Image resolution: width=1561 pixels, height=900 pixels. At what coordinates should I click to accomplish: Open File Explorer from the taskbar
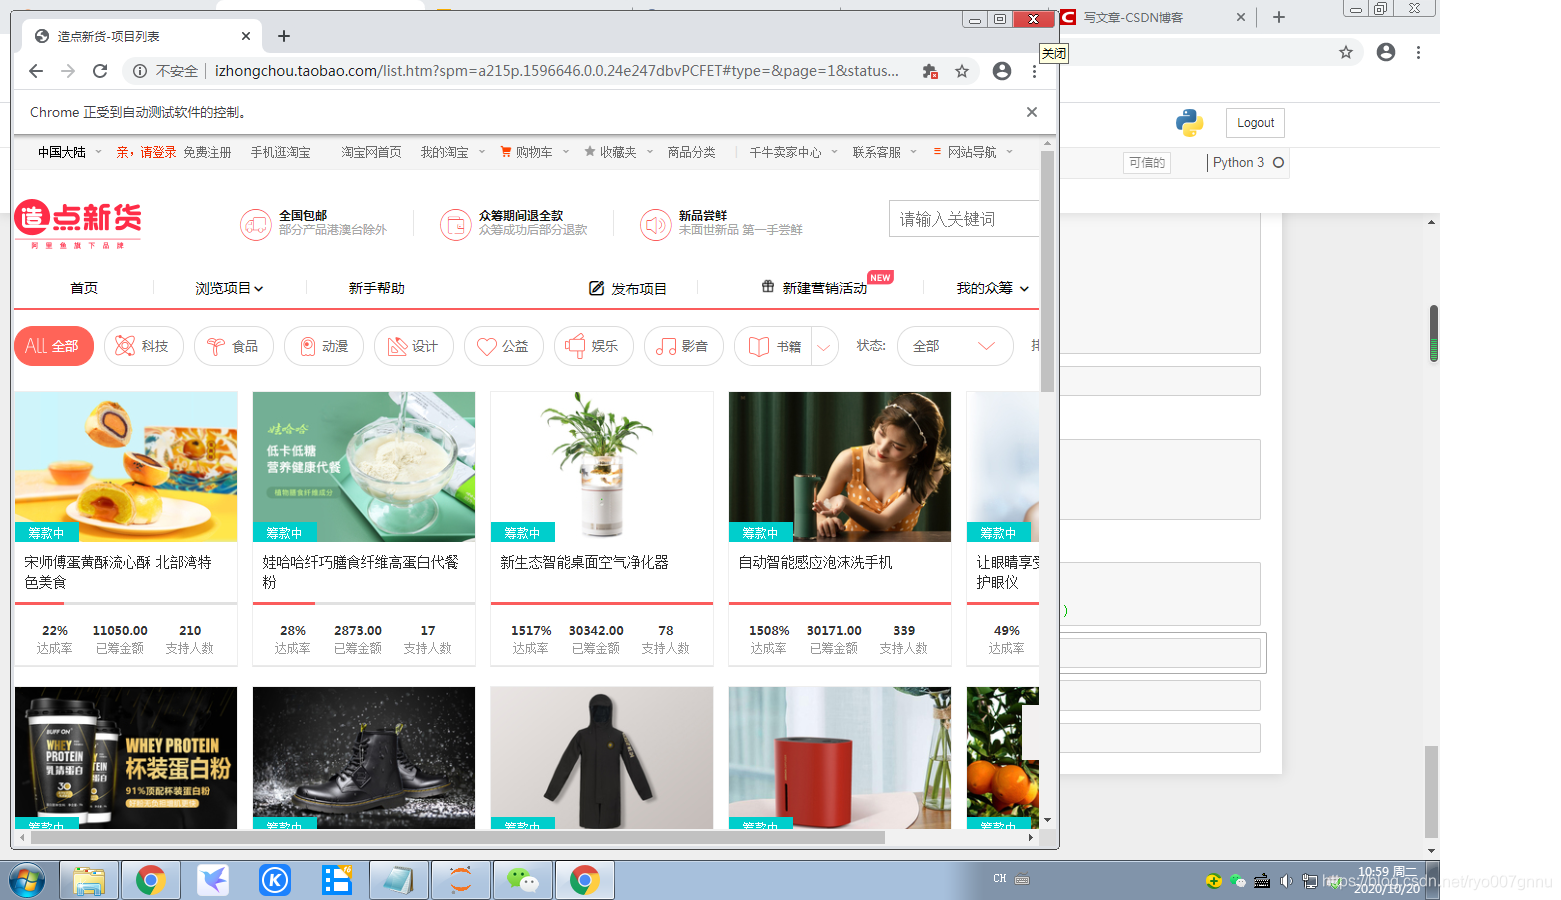point(89,880)
